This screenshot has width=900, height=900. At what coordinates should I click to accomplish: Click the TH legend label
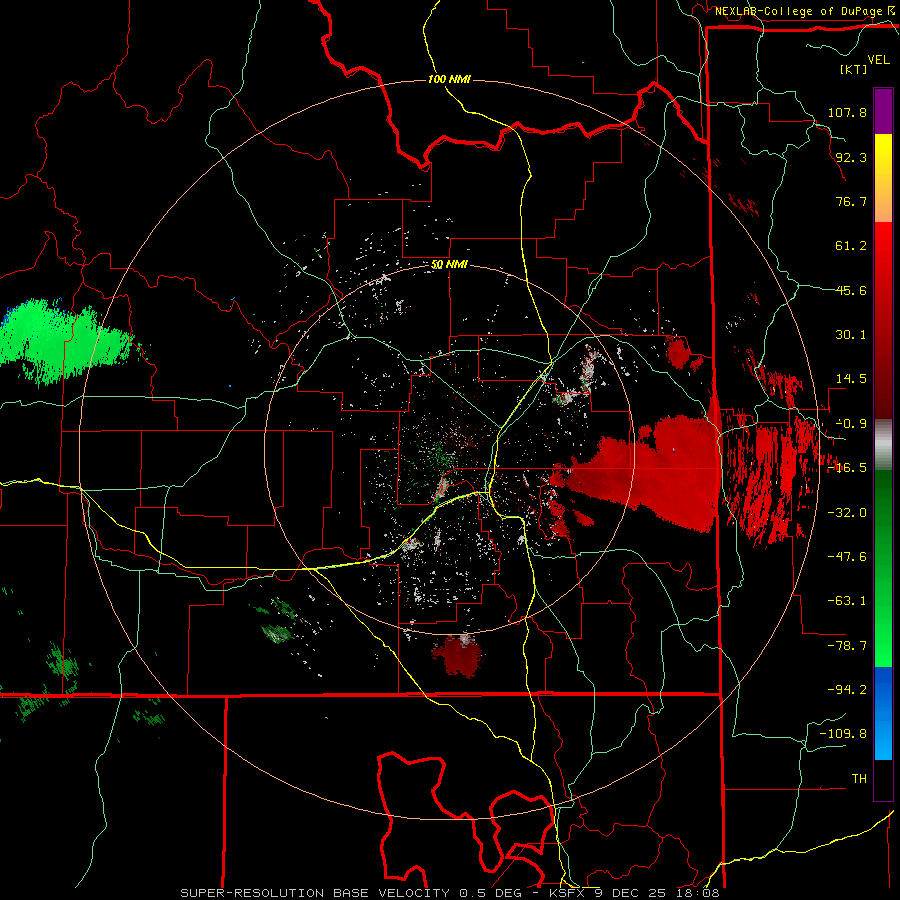(x=859, y=779)
